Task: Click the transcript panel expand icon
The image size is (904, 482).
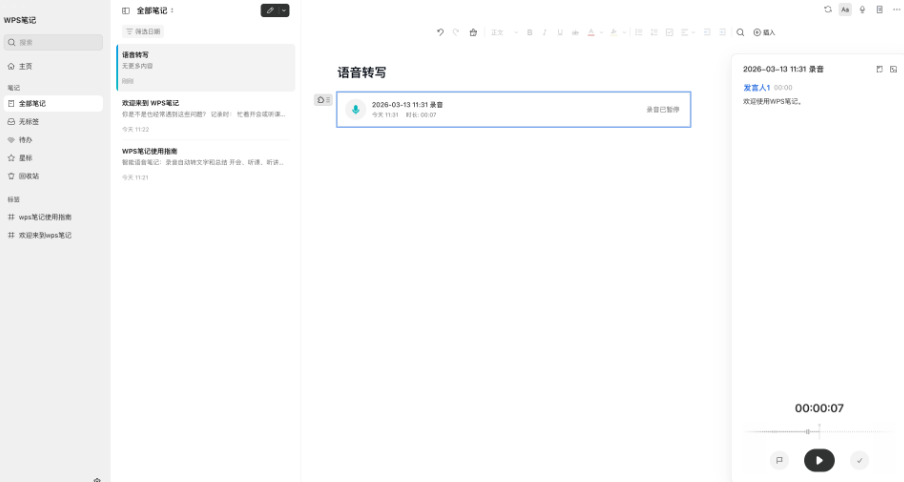Action: (893, 69)
